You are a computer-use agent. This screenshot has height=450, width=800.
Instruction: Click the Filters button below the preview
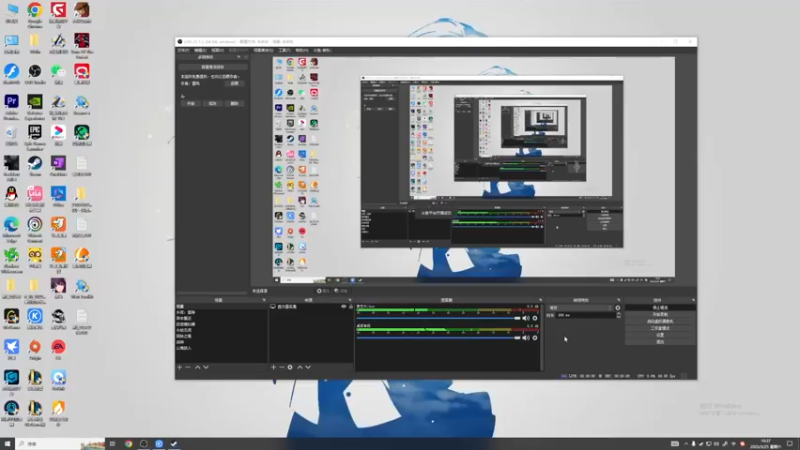click(341, 291)
